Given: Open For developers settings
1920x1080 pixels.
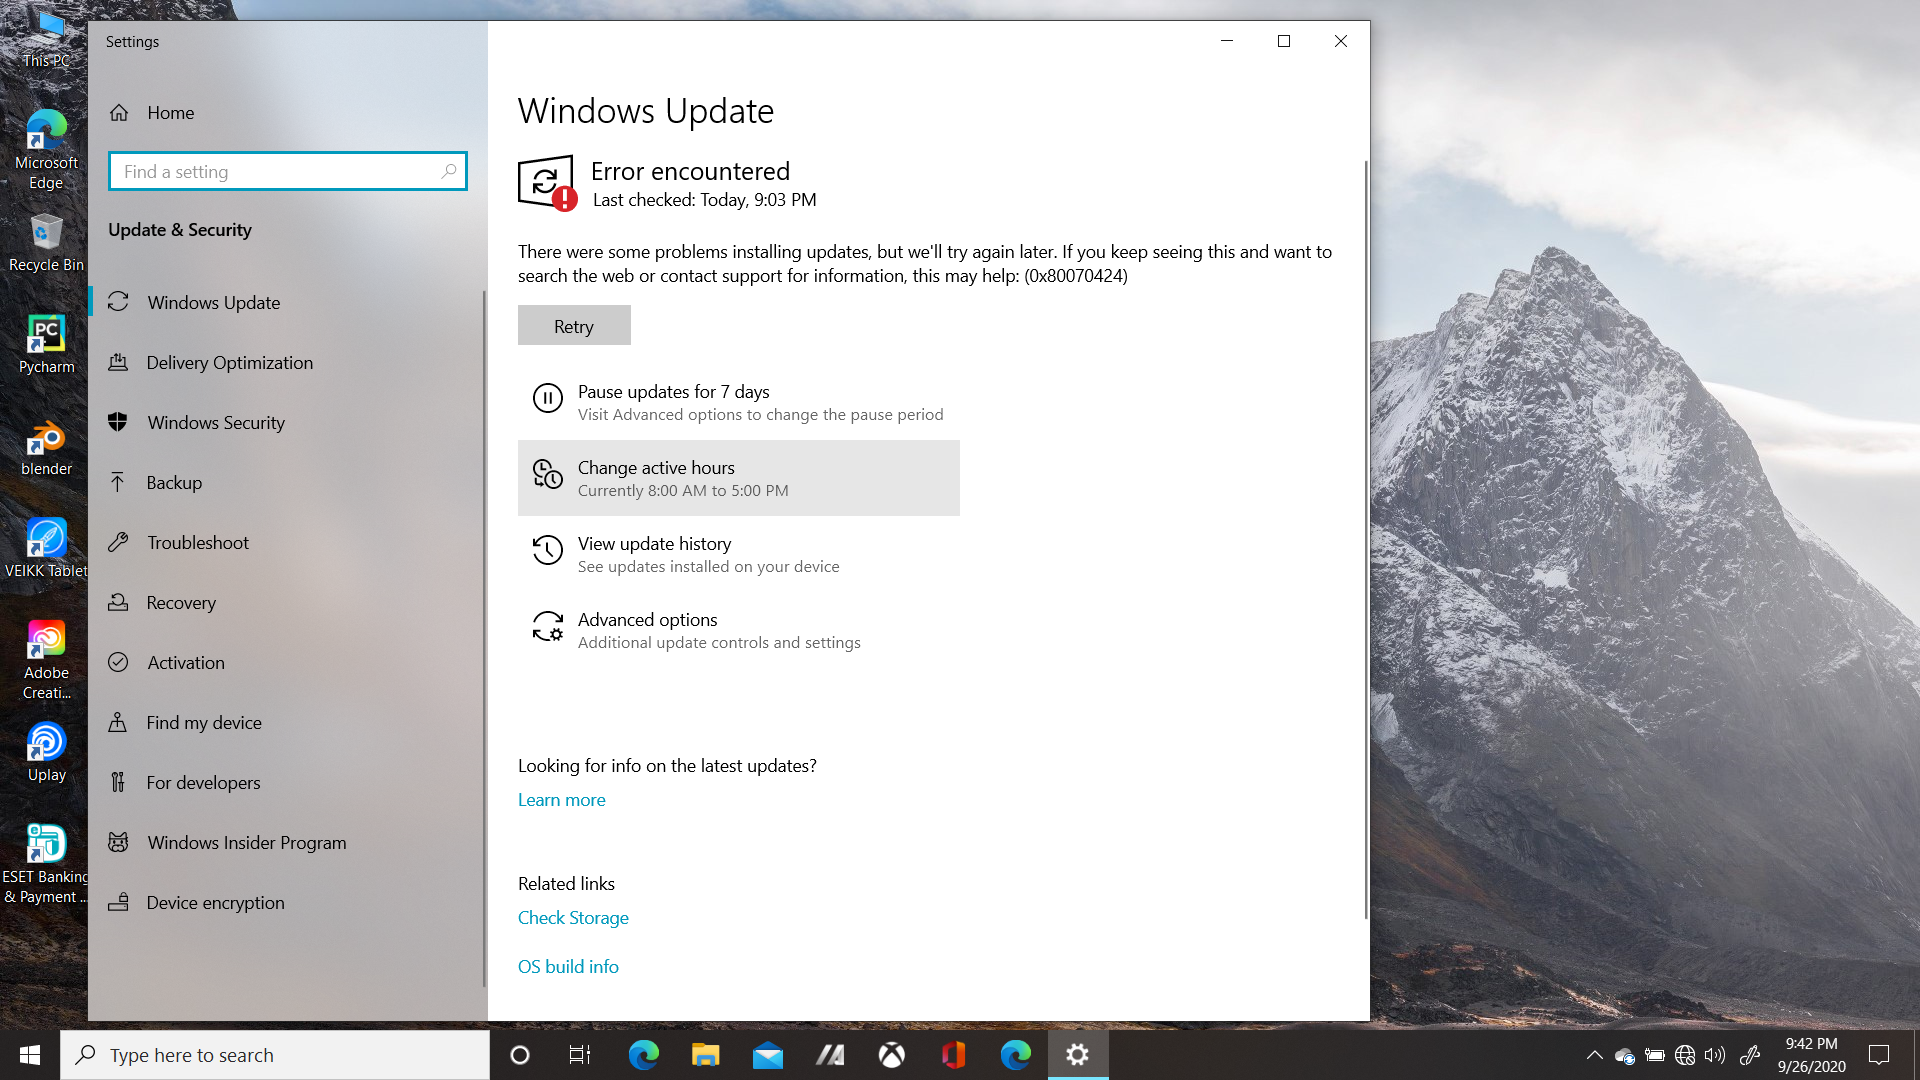Looking at the screenshot, I should point(286,782).
